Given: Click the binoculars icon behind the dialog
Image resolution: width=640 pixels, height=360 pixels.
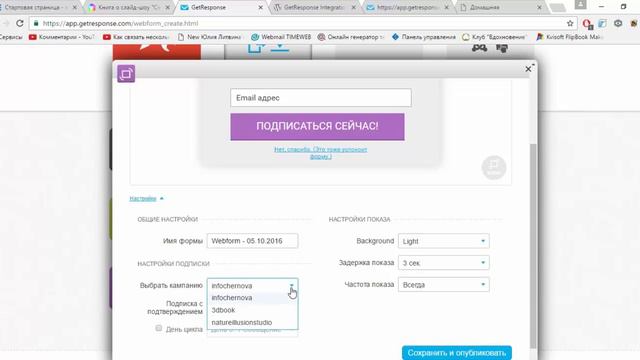Looking at the screenshot, I should pyautogui.click(x=479, y=48).
